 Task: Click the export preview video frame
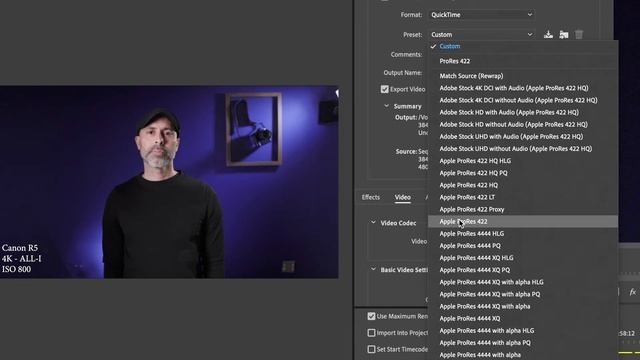pyautogui.click(x=169, y=182)
